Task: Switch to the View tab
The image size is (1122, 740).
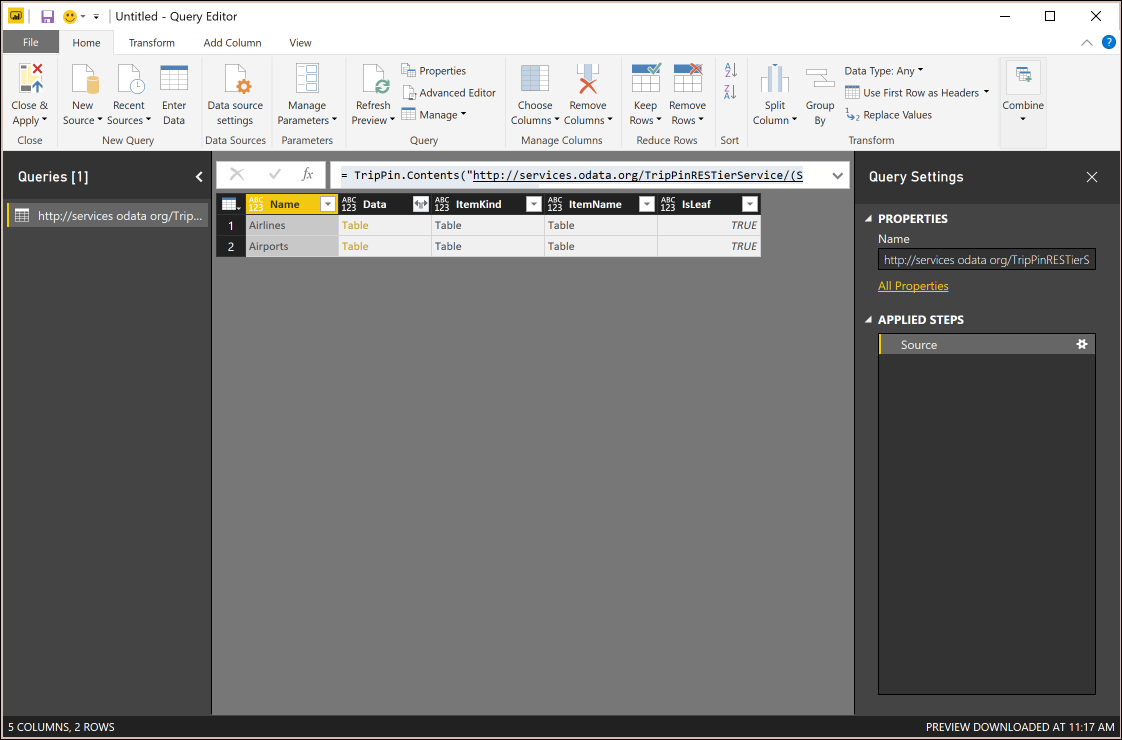Action: [x=301, y=43]
